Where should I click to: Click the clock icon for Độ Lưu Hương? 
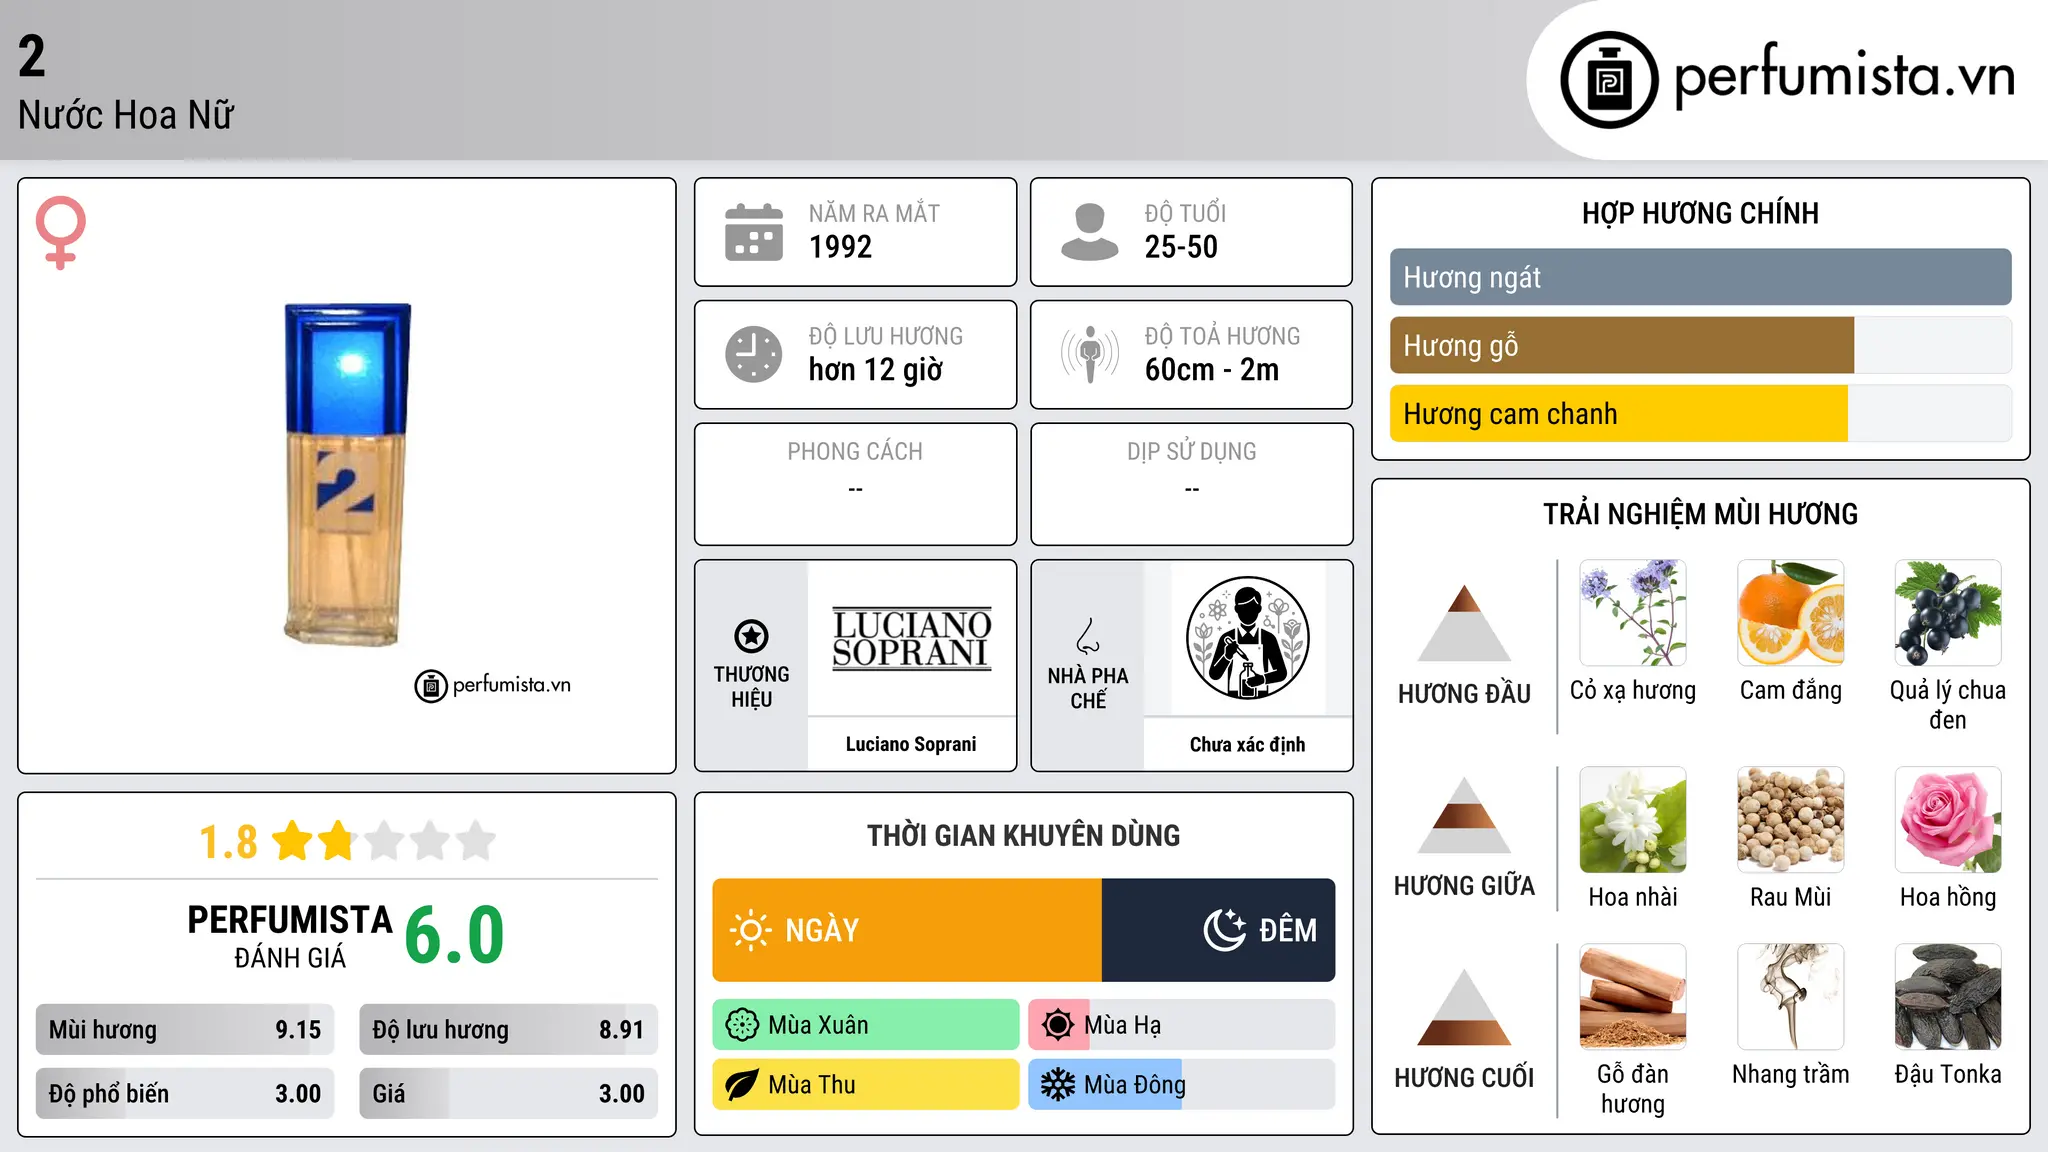pyautogui.click(x=754, y=354)
